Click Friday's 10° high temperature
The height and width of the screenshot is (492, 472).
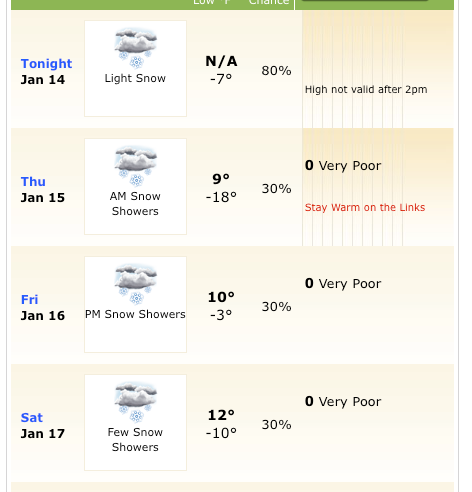pyautogui.click(x=221, y=297)
